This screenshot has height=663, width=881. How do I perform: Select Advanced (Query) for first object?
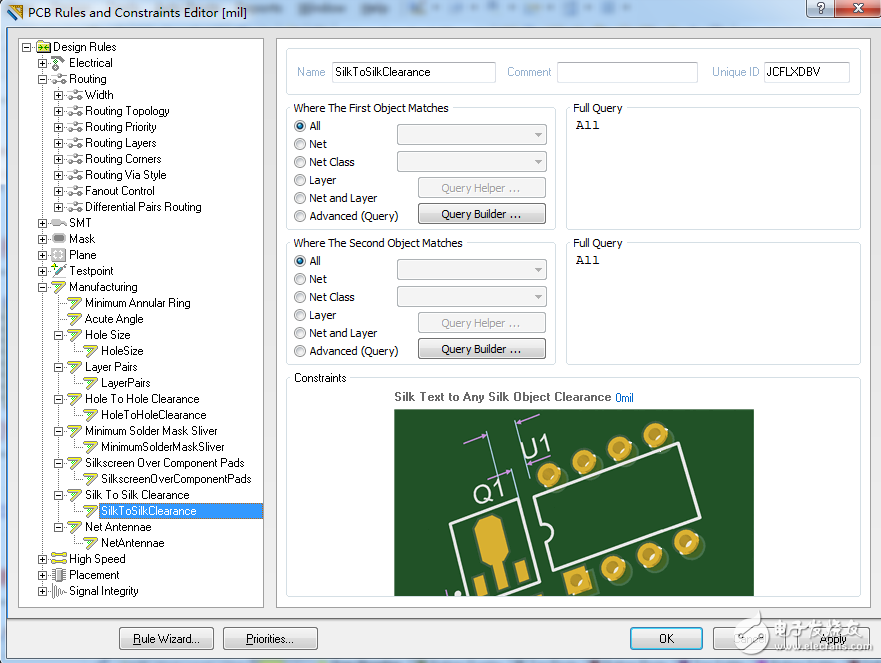300,216
